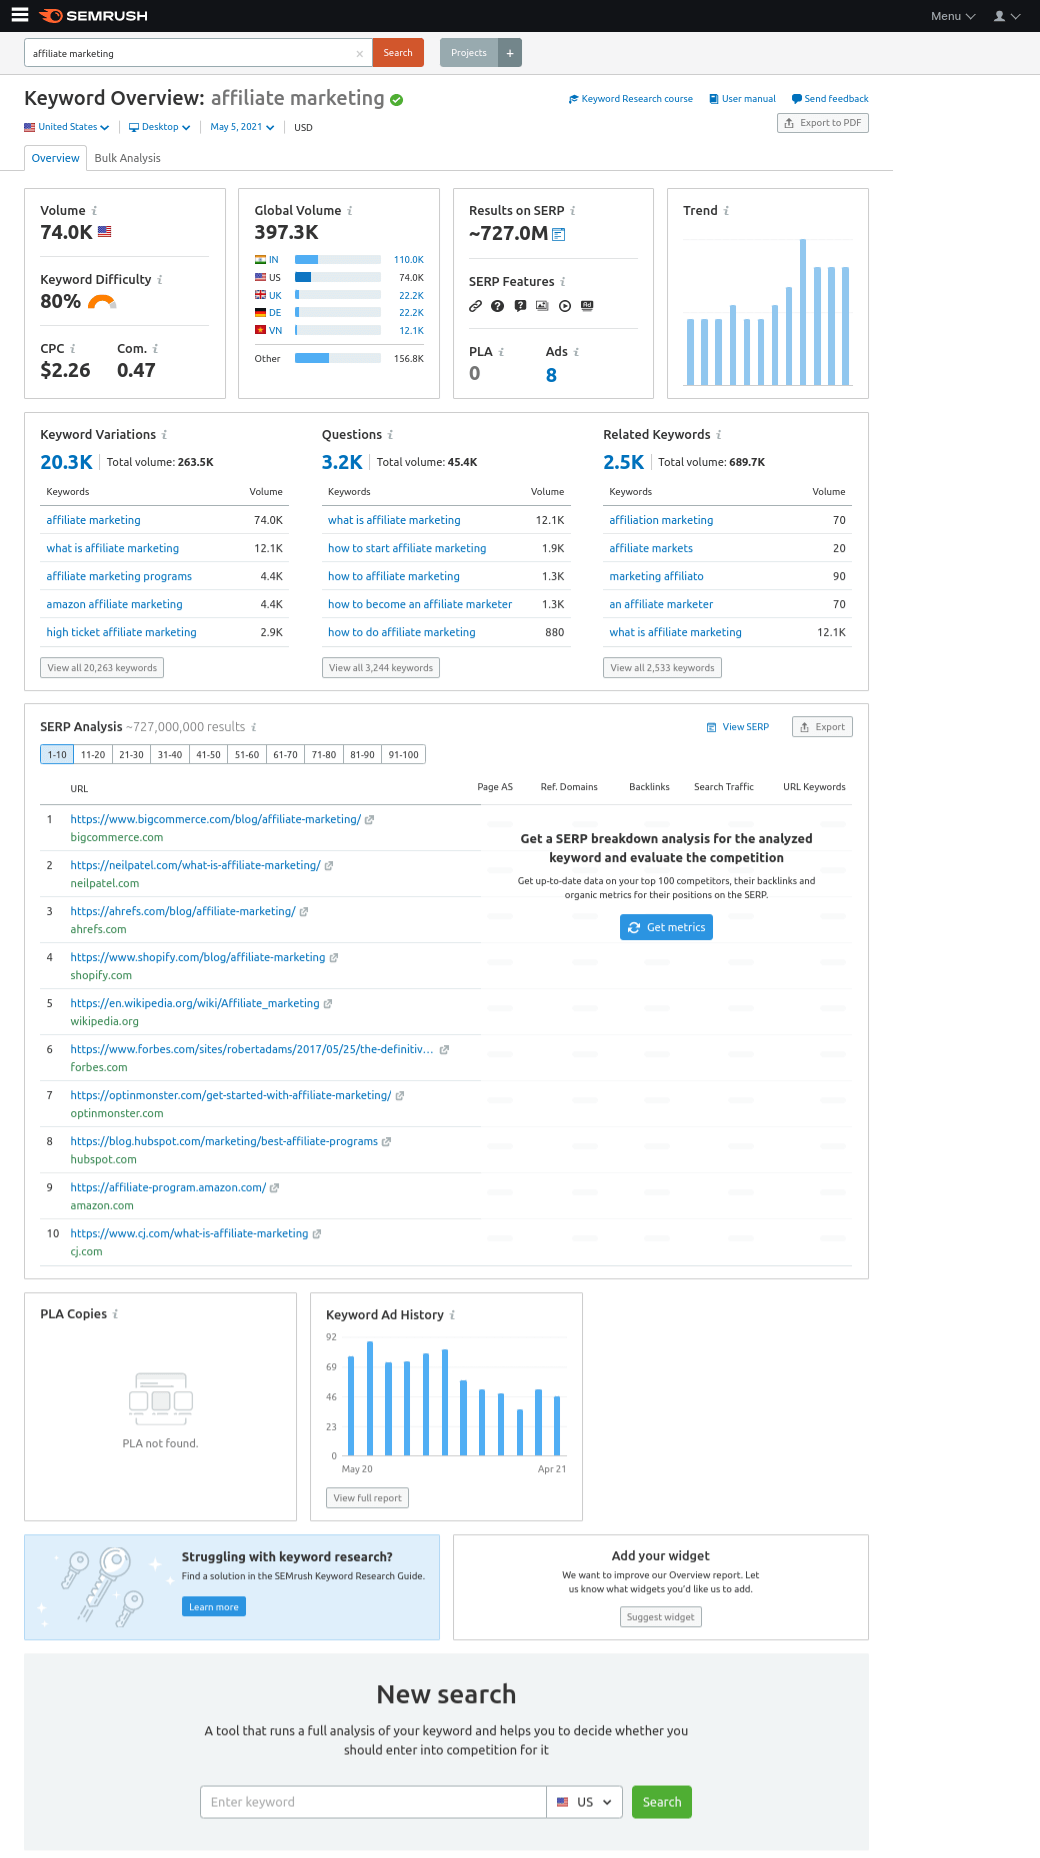Open the User manual link

(742, 99)
